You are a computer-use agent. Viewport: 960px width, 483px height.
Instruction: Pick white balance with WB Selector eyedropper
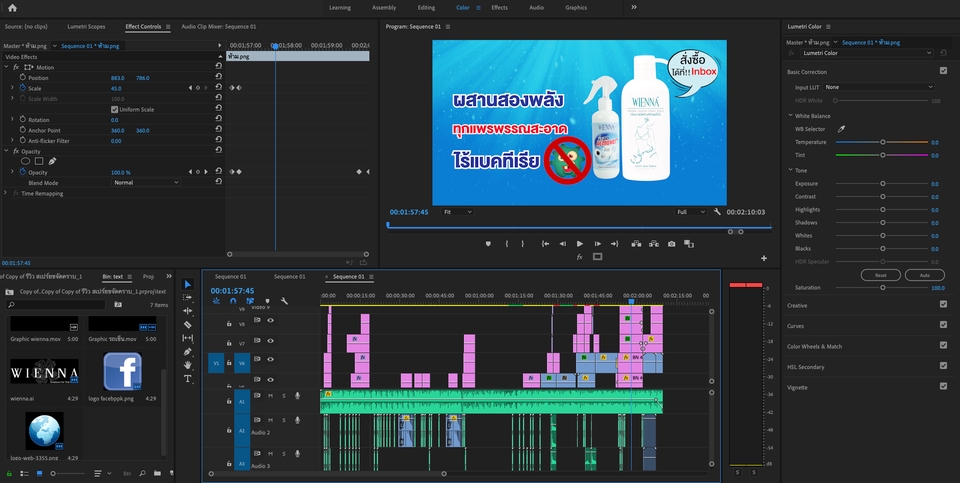pos(841,129)
